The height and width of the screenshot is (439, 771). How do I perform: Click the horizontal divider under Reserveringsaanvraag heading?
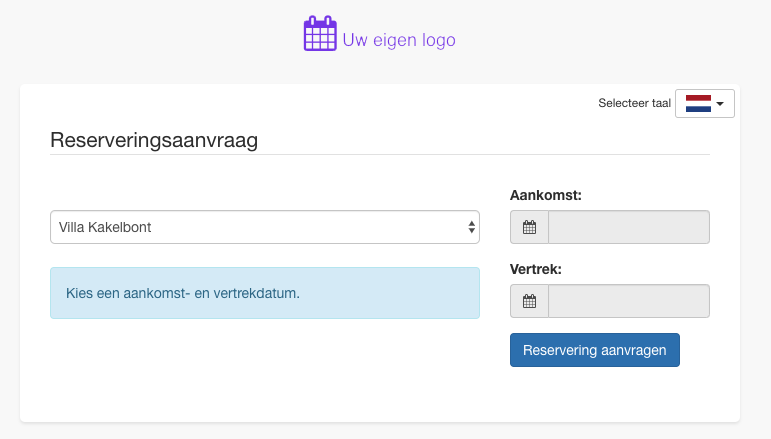[380, 155]
